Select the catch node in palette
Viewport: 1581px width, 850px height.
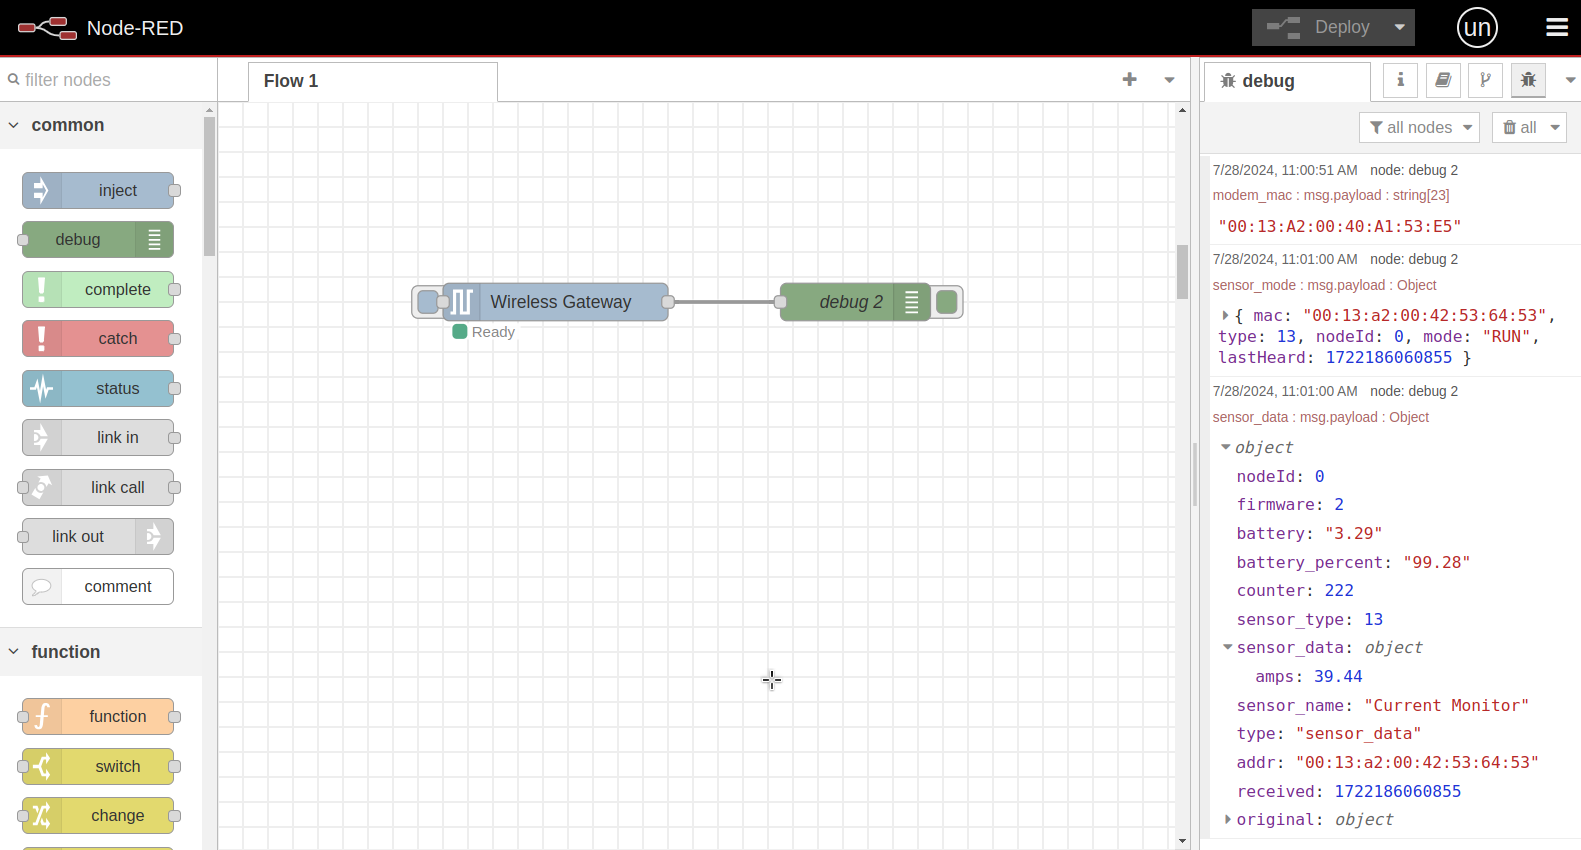point(98,339)
